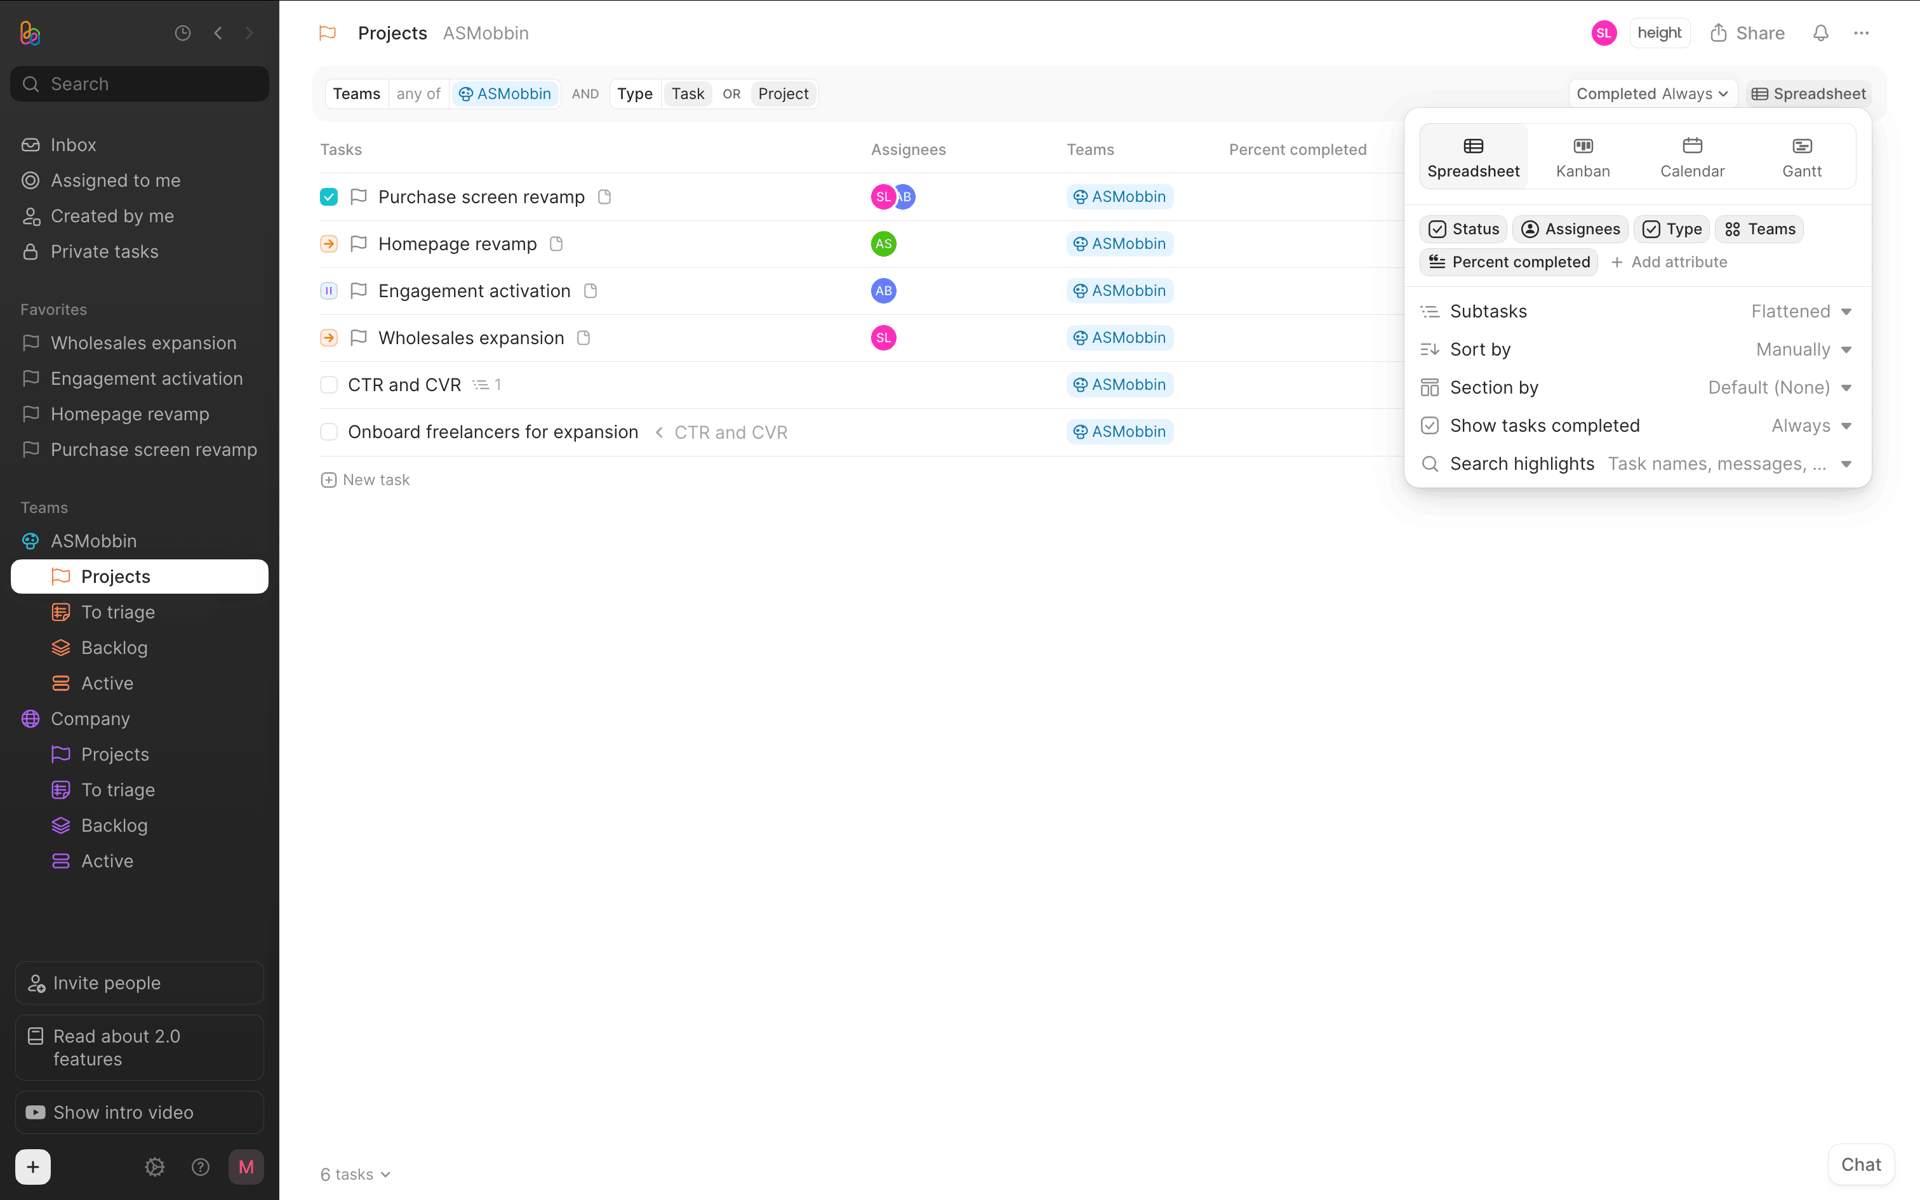Click the parent arrow next to CTR and CVR
The width and height of the screenshot is (1920, 1200).
click(x=659, y=432)
